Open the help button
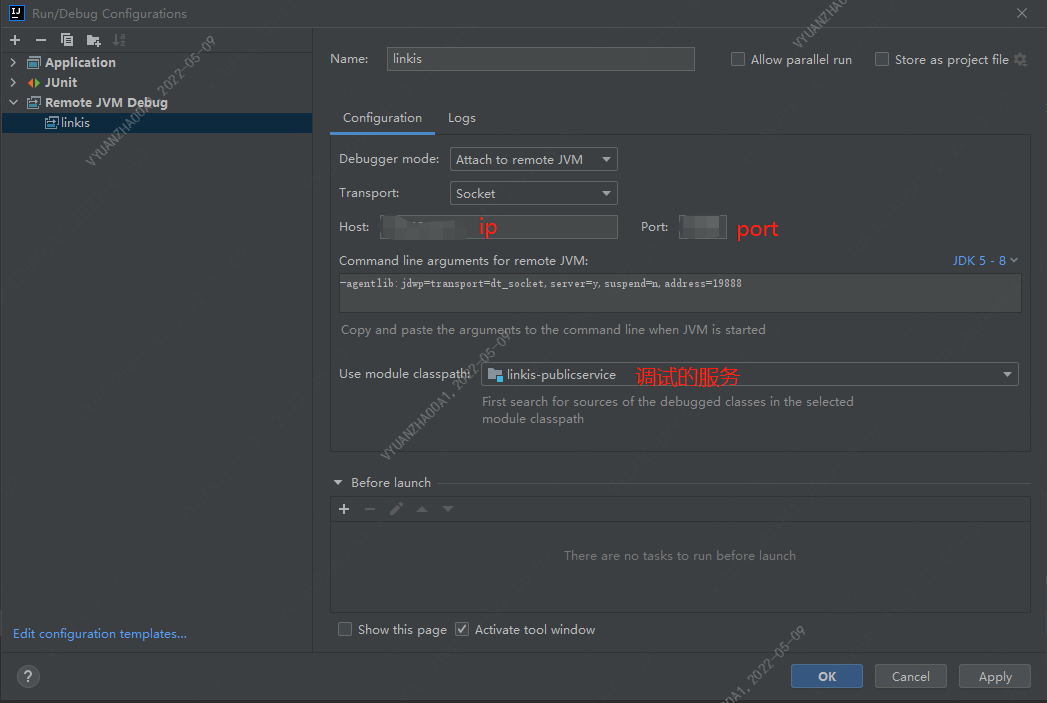This screenshot has height=703, width=1047. pos(27,676)
